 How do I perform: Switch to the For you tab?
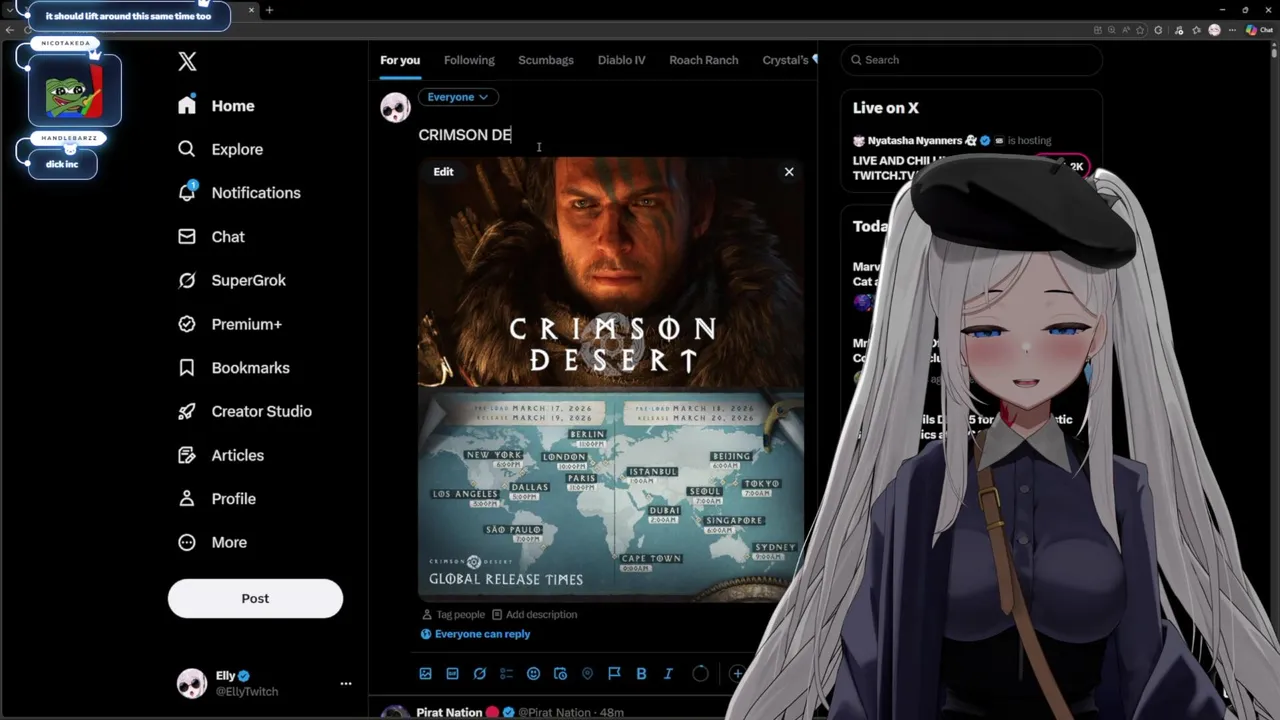click(x=400, y=60)
